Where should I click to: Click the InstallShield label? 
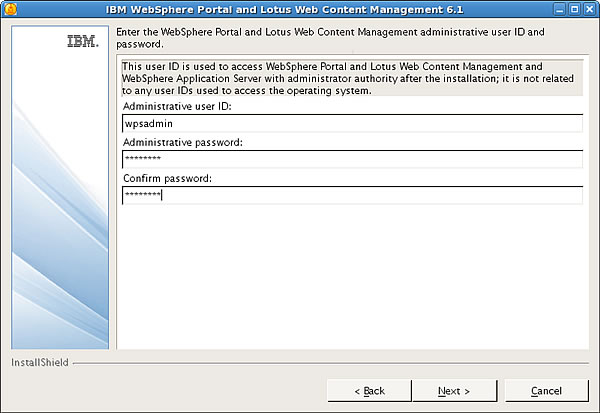point(40,362)
